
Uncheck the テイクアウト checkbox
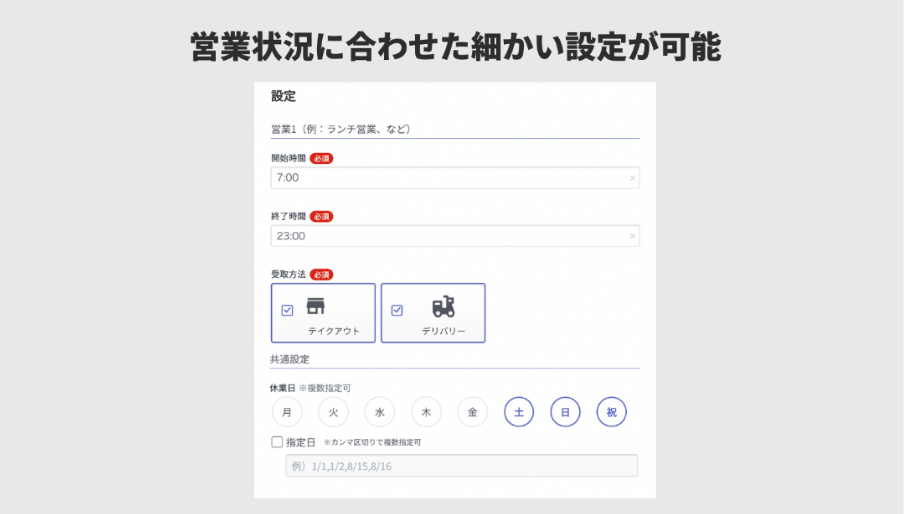coord(287,311)
